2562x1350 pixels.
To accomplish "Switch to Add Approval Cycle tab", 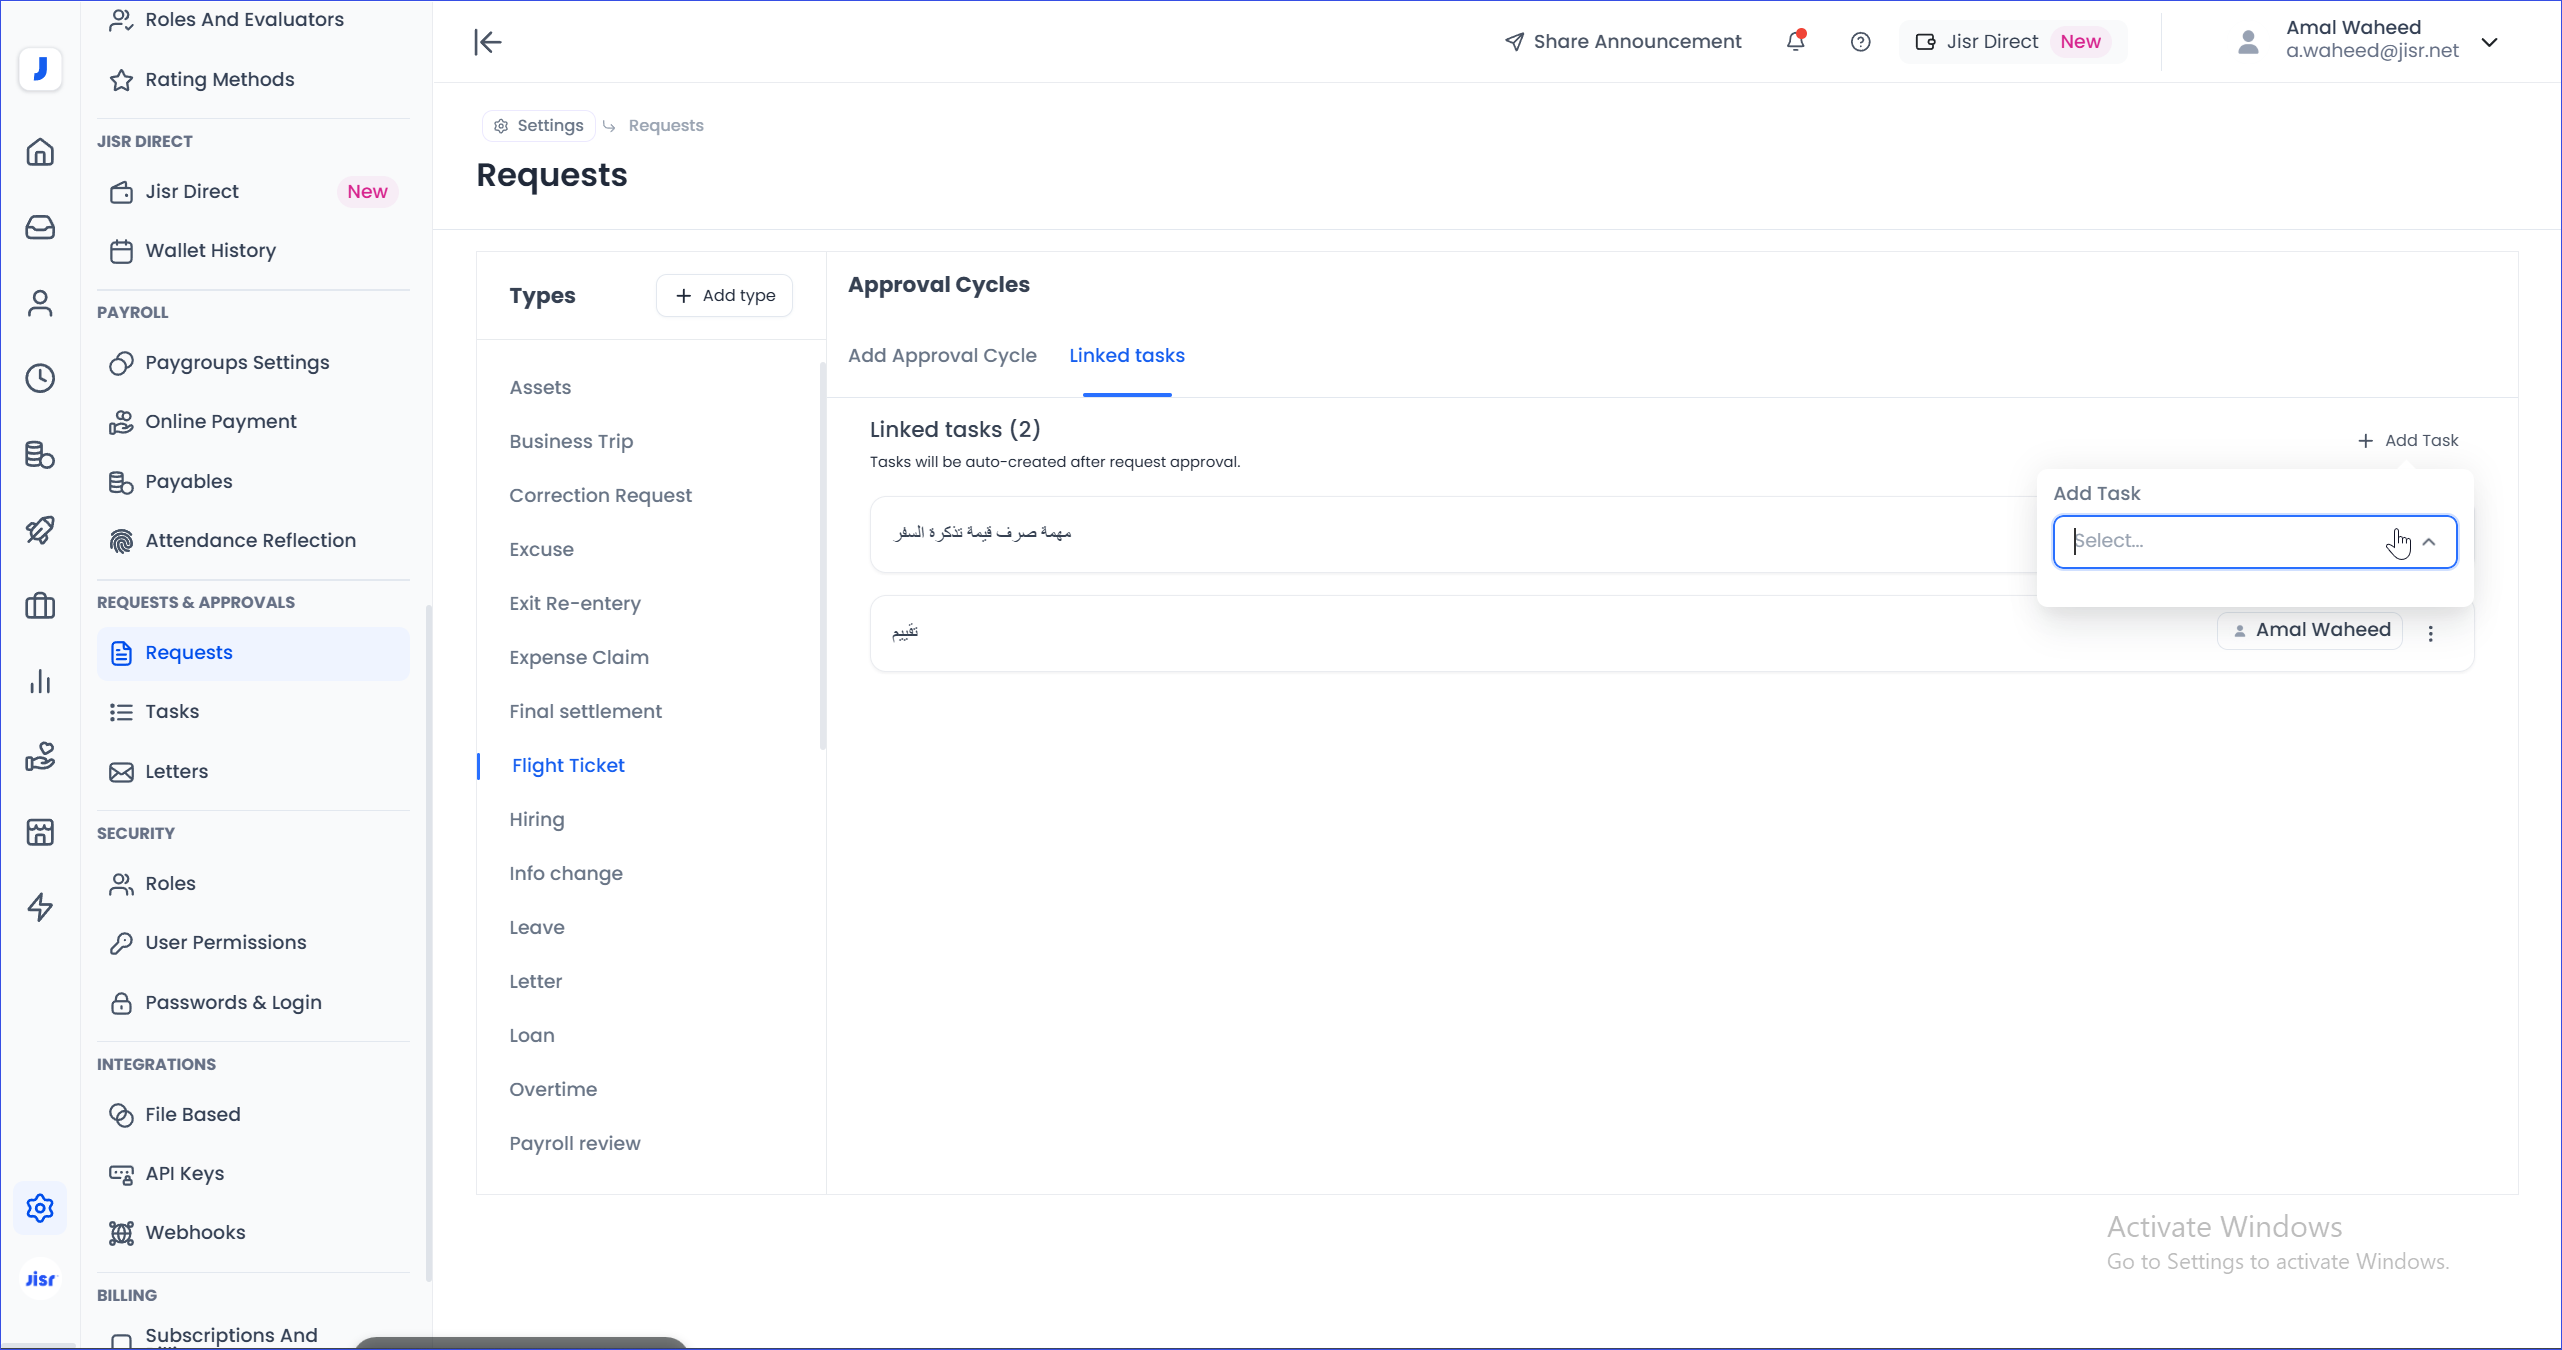I will tap(942, 356).
